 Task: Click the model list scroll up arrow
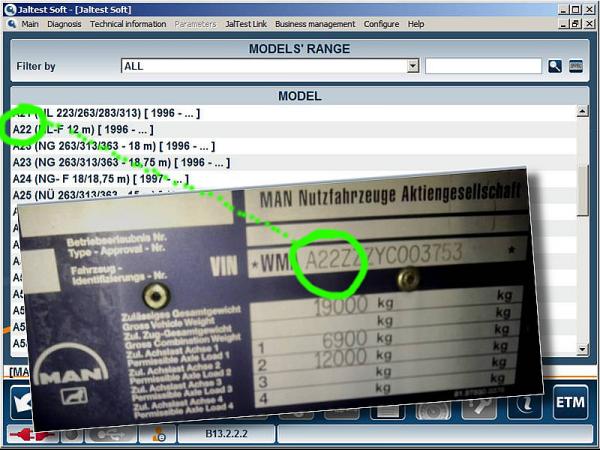click(582, 111)
